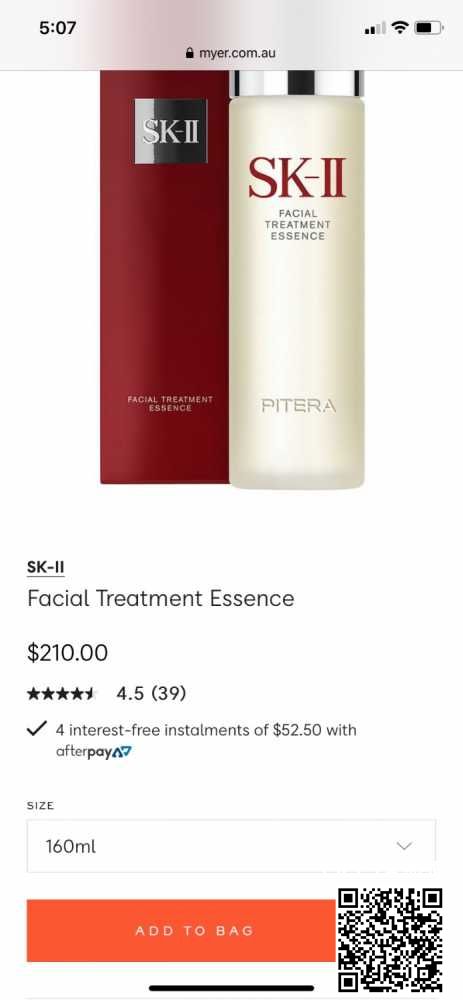Click the chevron arrow in size selector
Viewport: 463px width, 1000px height.
404,846
